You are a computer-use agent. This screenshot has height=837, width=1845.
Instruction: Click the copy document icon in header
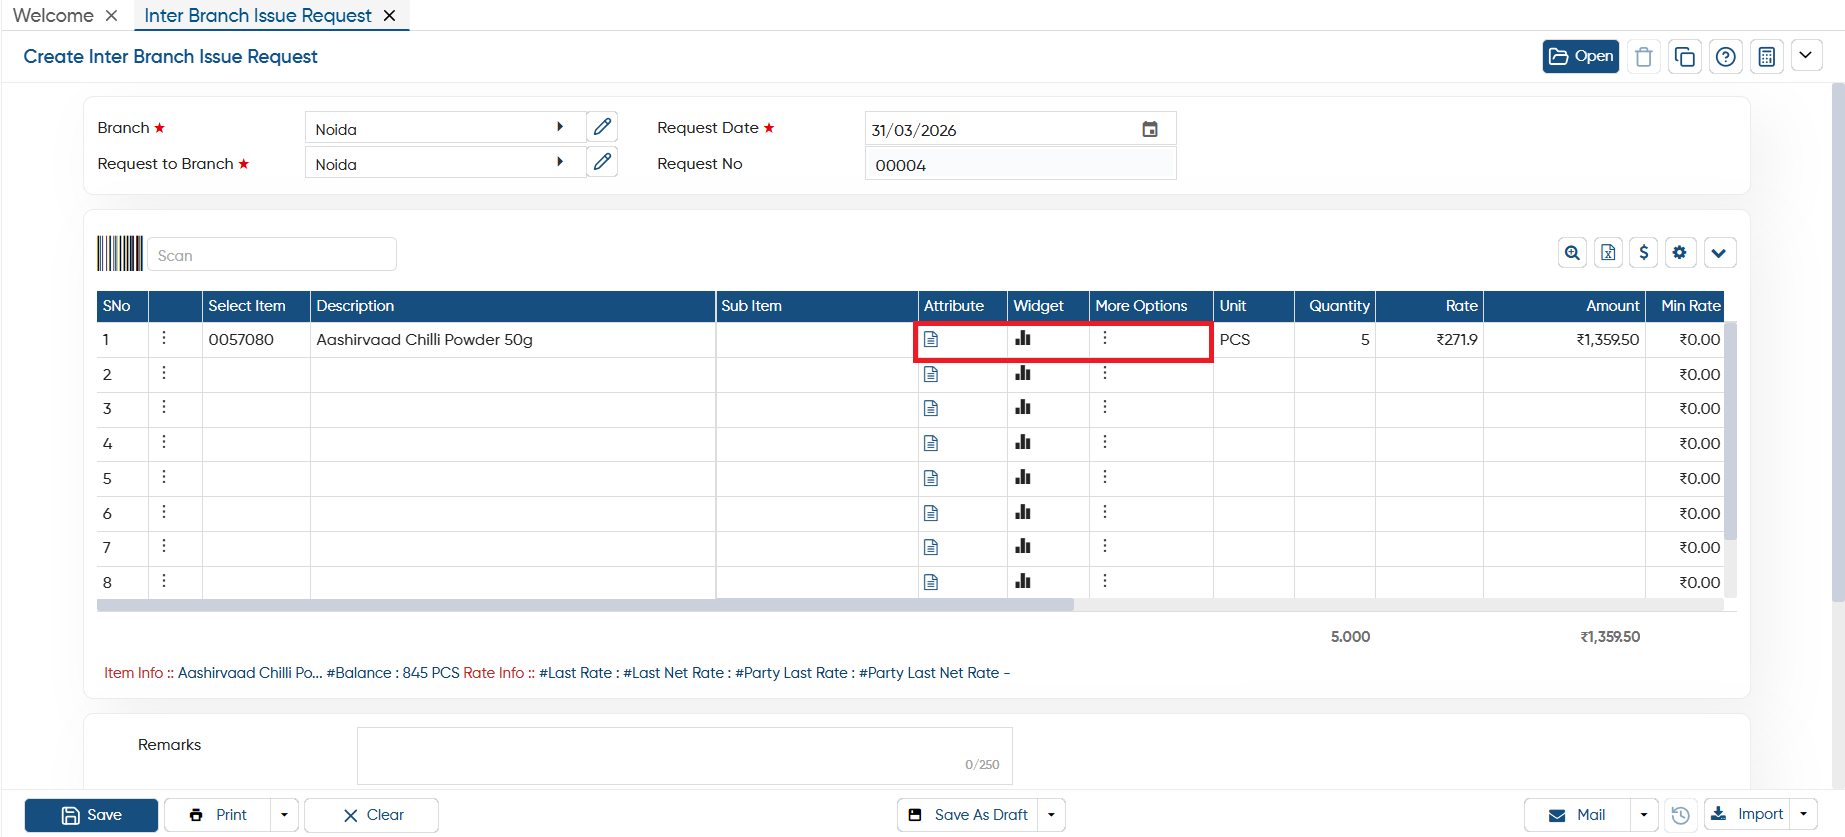pyautogui.click(x=1684, y=57)
